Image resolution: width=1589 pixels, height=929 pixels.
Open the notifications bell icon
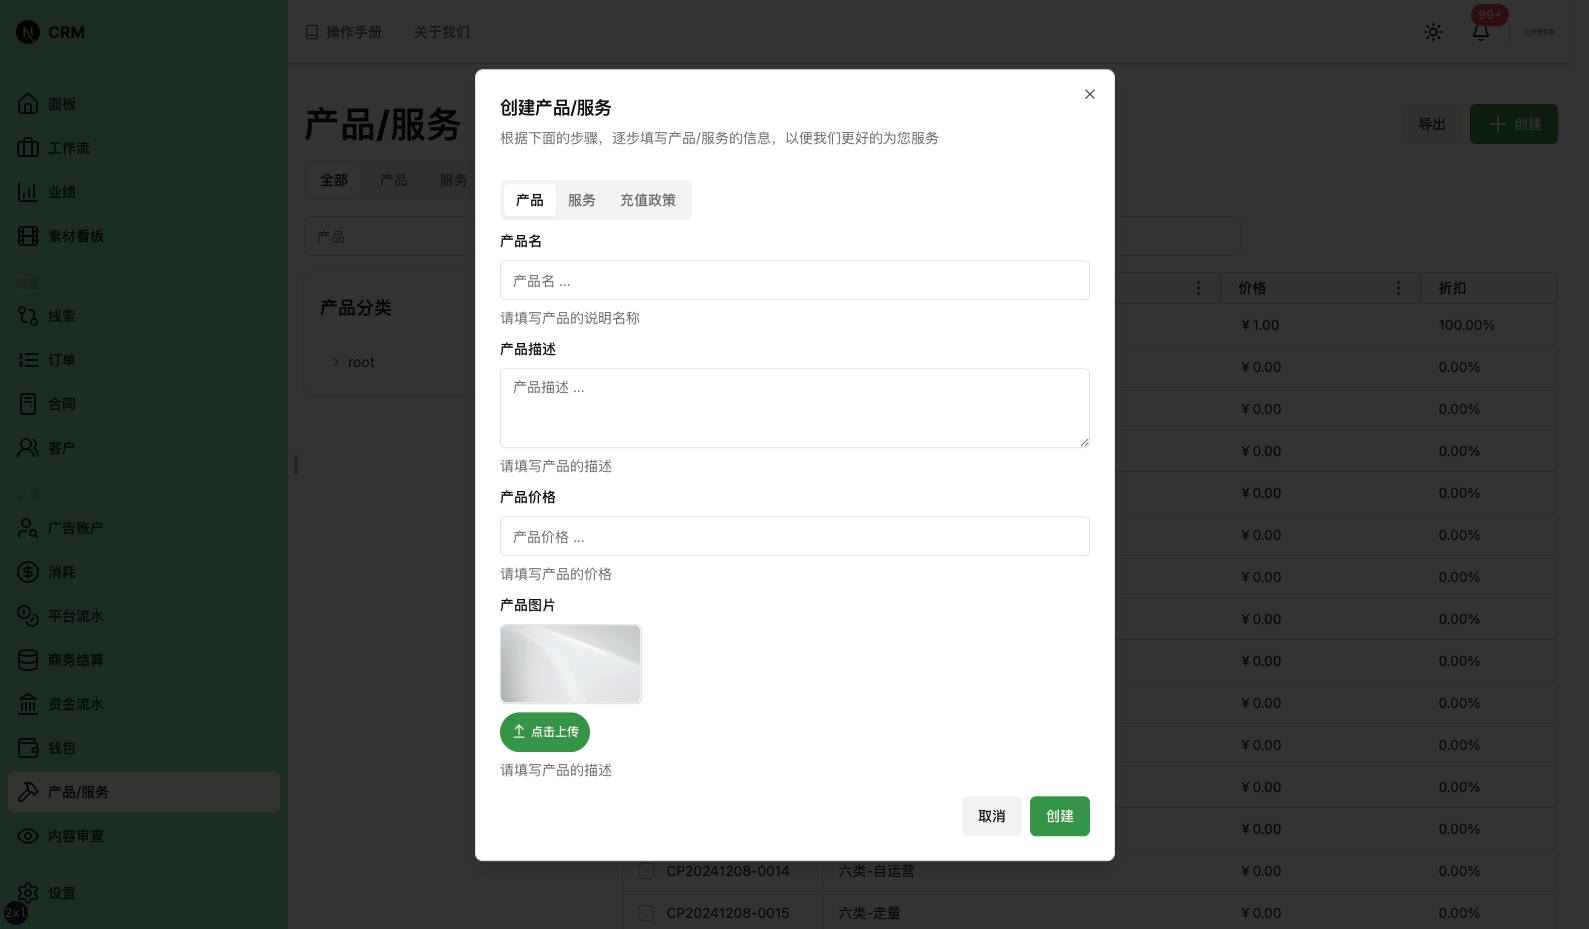coord(1481,32)
